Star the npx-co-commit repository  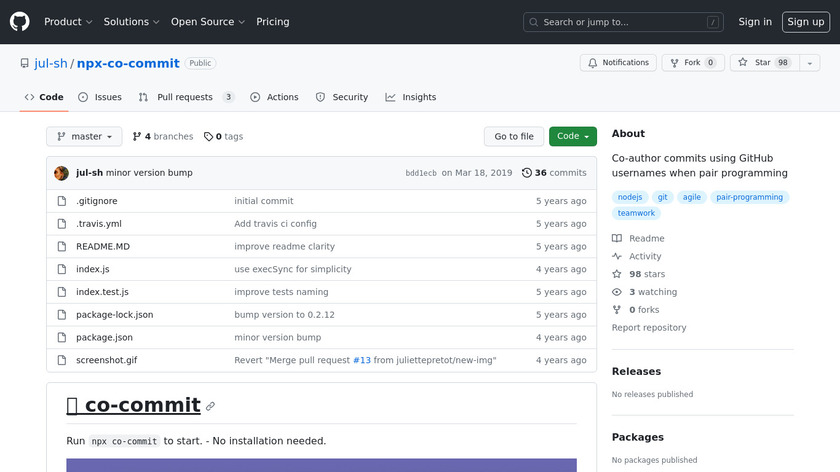pyautogui.click(x=756, y=63)
